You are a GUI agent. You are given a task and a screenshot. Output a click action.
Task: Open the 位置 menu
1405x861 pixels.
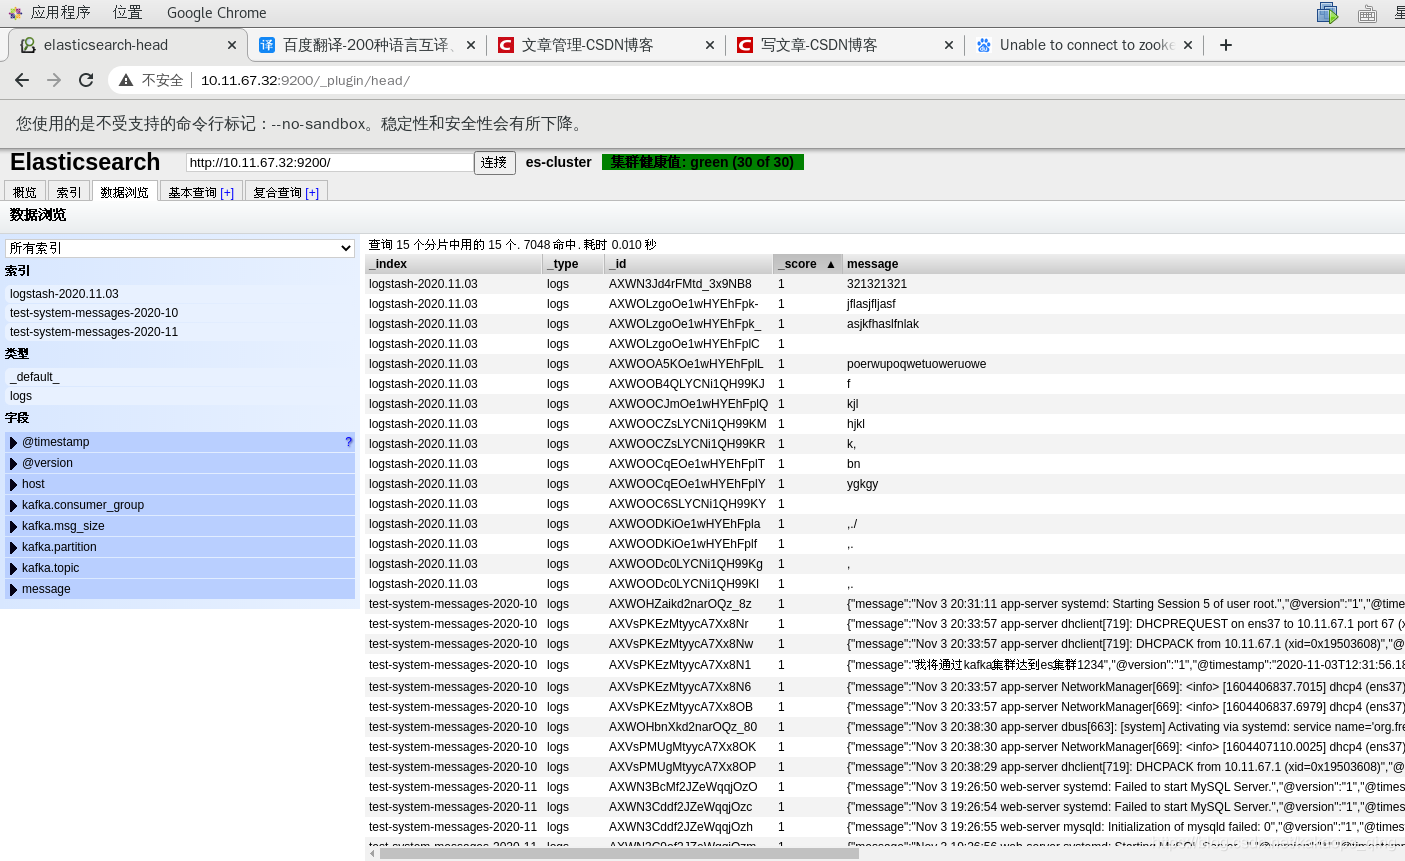[x=127, y=13]
